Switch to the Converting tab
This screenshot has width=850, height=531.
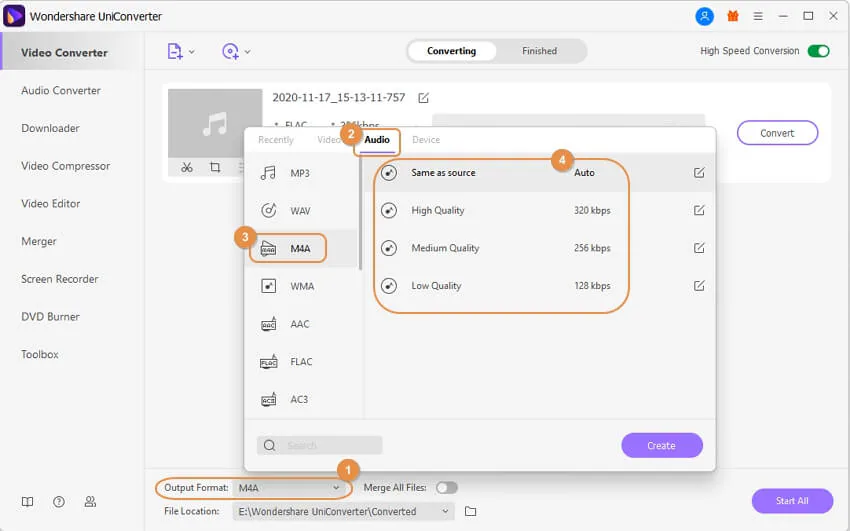452,51
